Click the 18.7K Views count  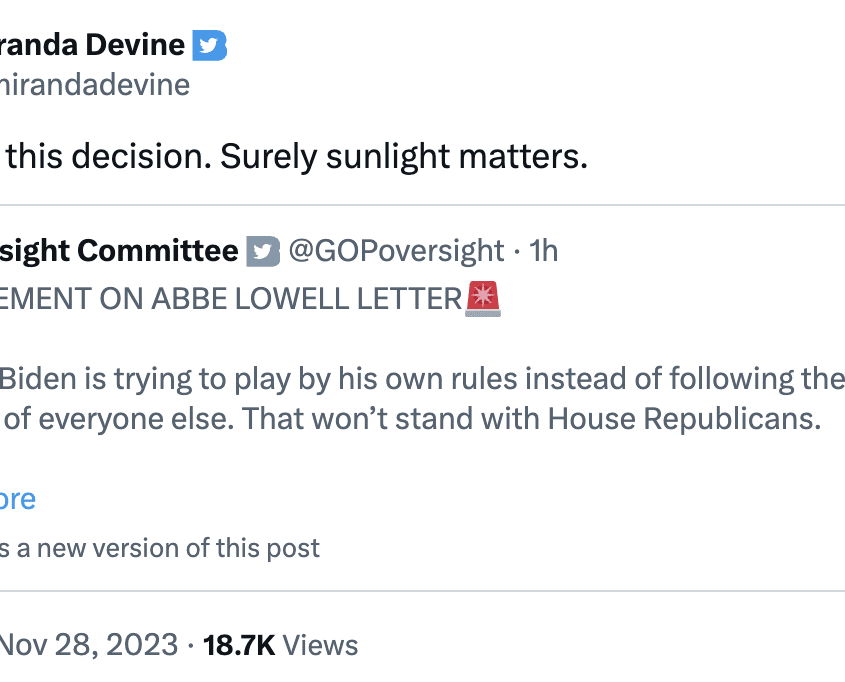[x=280, y=645]
